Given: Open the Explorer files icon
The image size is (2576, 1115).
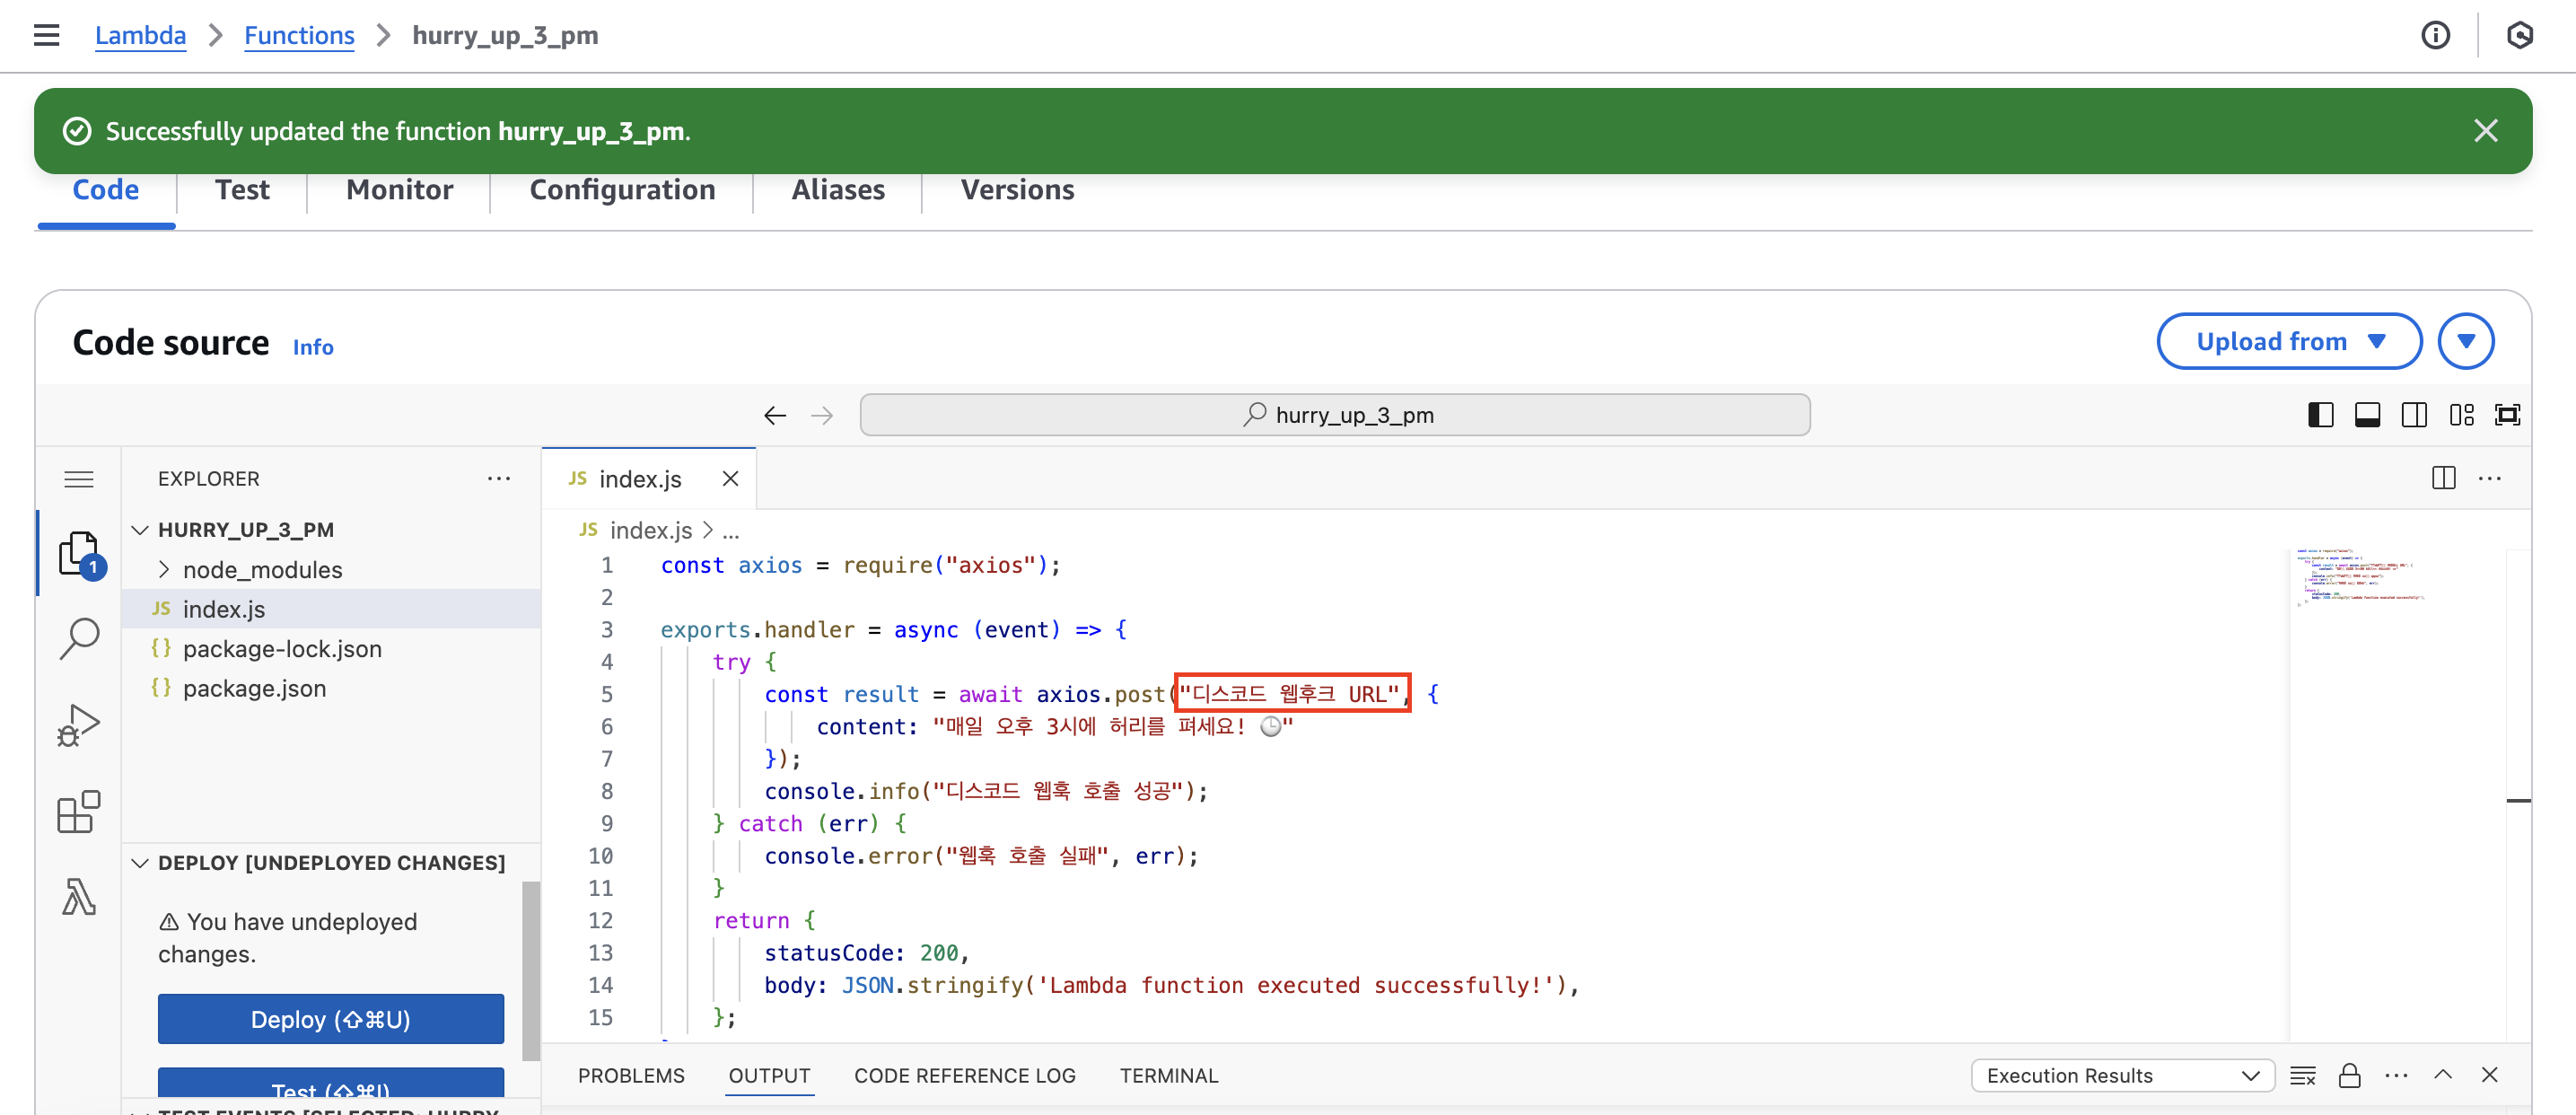Looking at the screenshot, I should coord(79,553).
